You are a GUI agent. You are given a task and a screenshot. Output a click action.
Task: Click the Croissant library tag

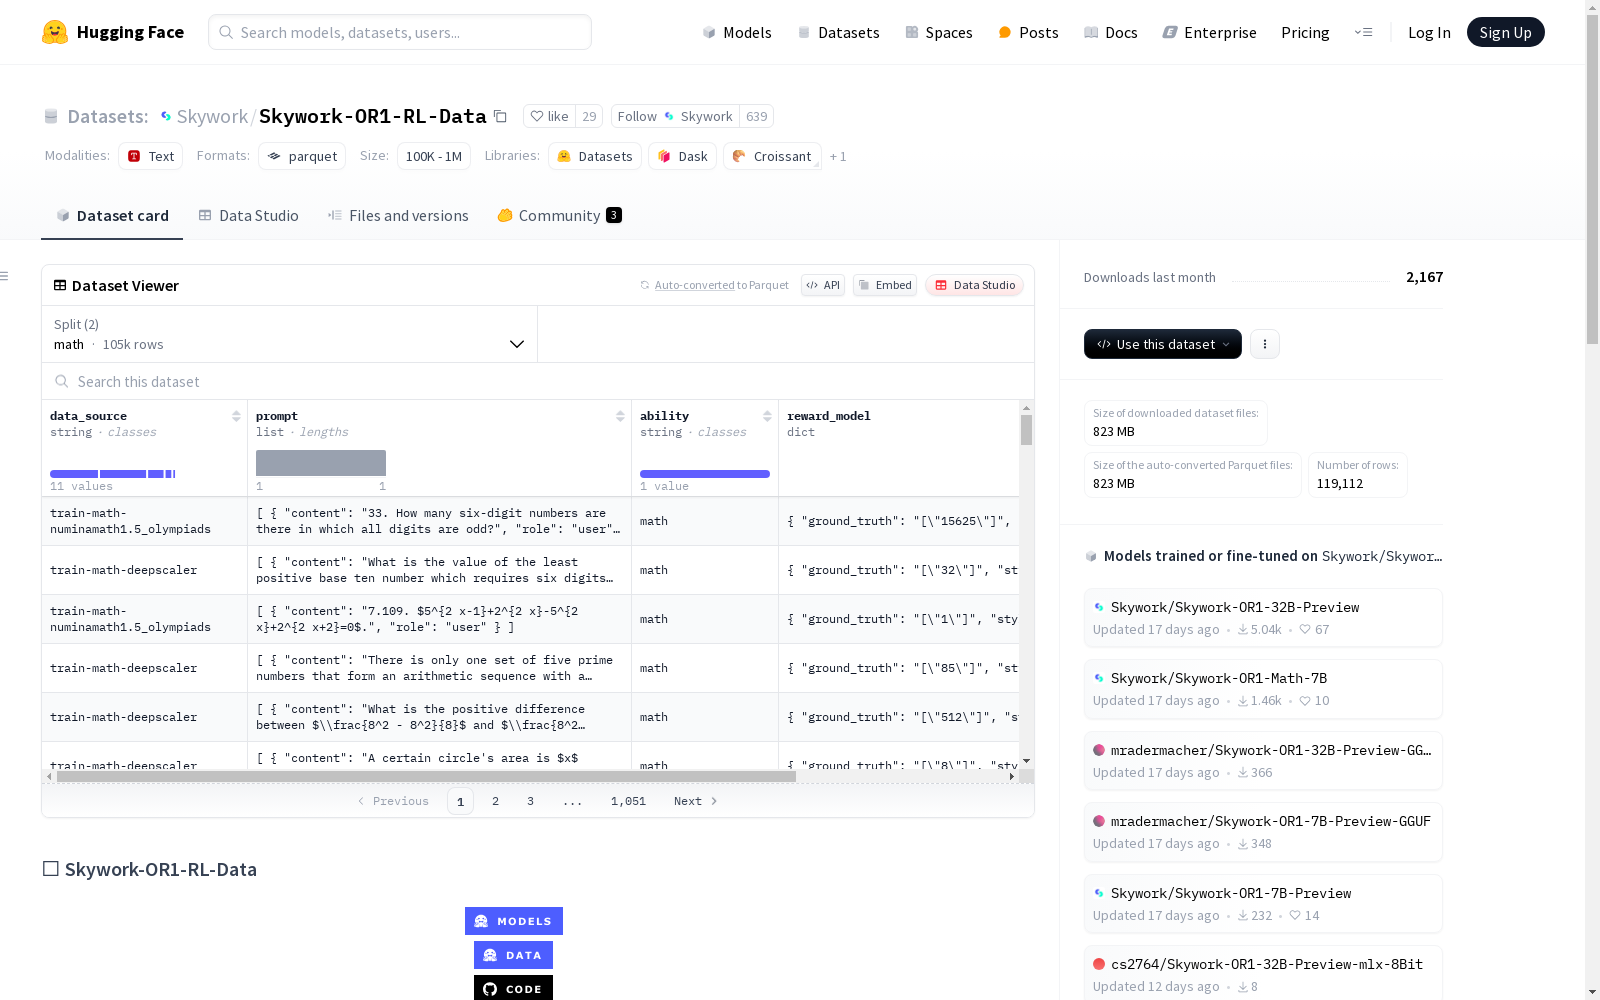[x=772, y=156]
